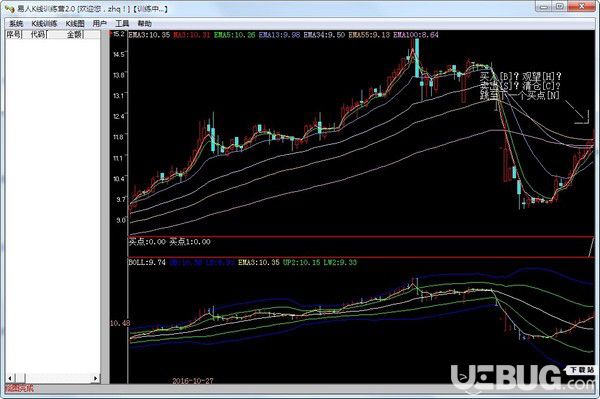The image size is (600, 399).
Task: Click the right scroll arrow under the list
Action: pos(96,378)
